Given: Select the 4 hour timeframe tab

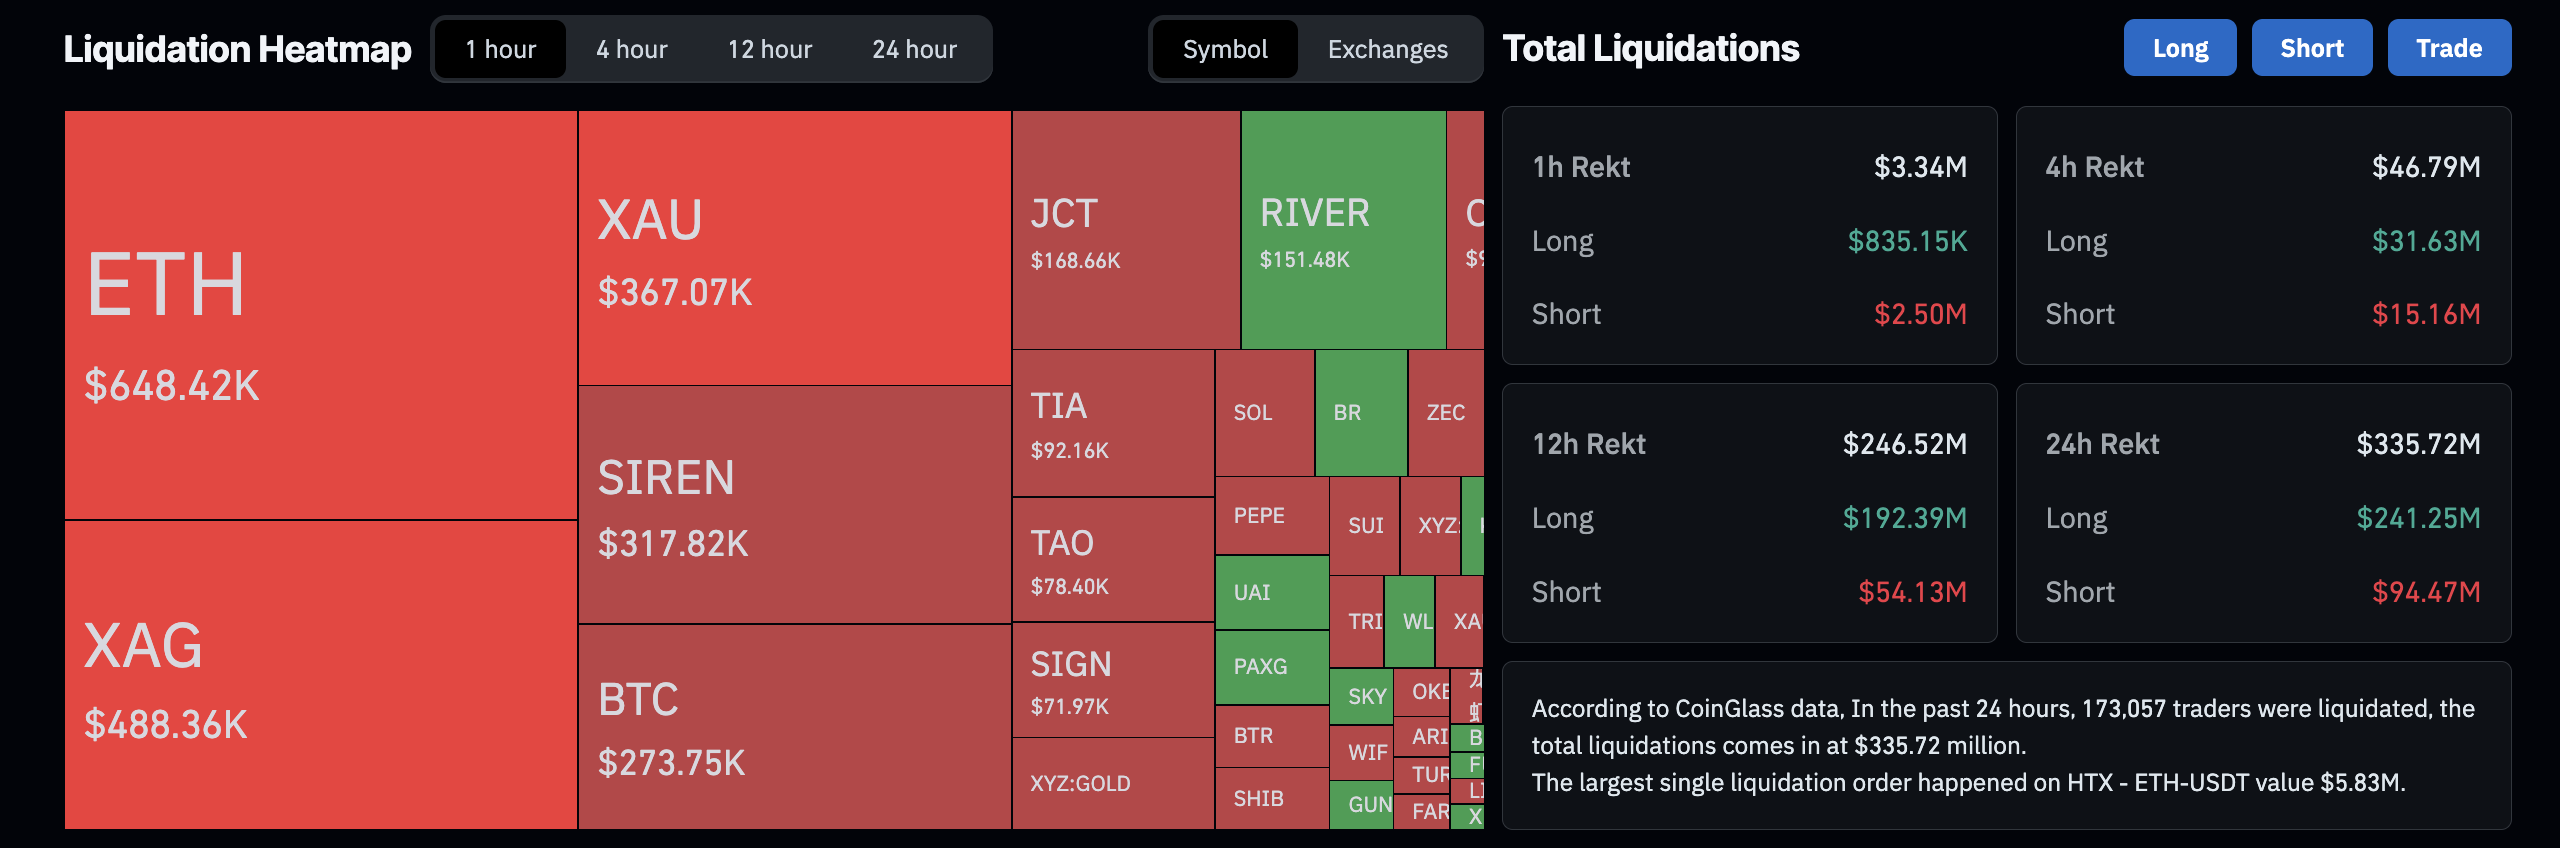Looking at the screenshot, I should click(x=631, y=49).
